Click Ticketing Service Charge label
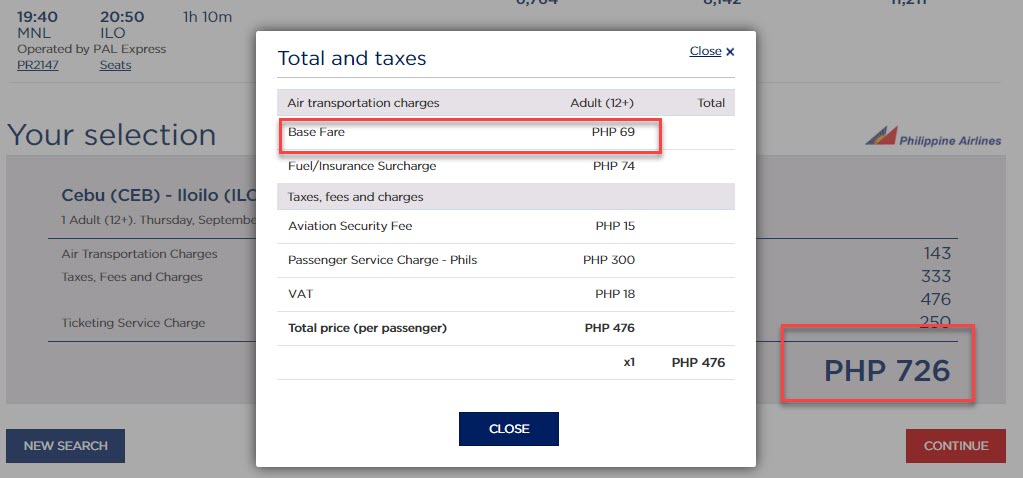Screen dimensions: 1023x478 (x=133, y=323)
